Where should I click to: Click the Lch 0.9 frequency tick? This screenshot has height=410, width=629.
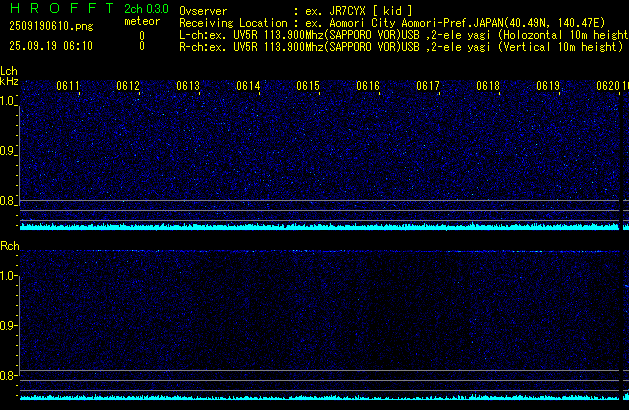9,152
